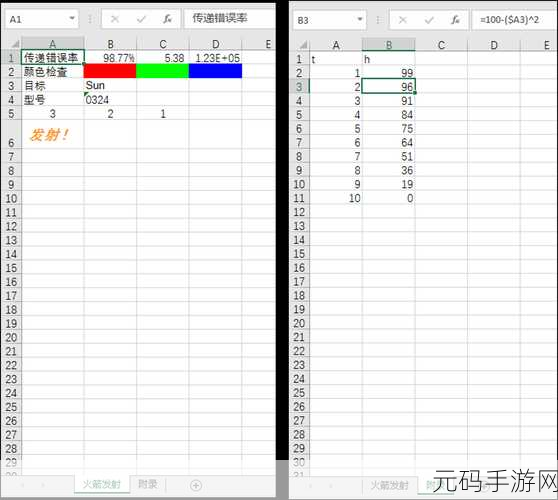Select highlighted column B header in right window
558x500 pixels.
click(x=389, y=45)
